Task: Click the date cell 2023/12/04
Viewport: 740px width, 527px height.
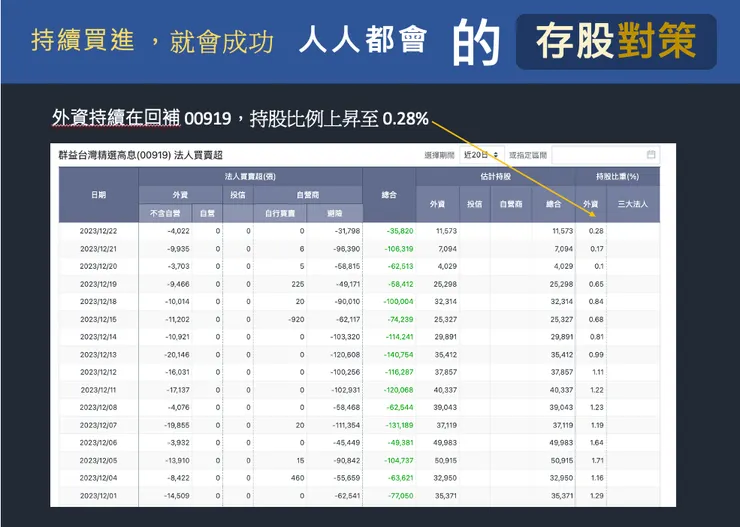Action: point(98,478)
